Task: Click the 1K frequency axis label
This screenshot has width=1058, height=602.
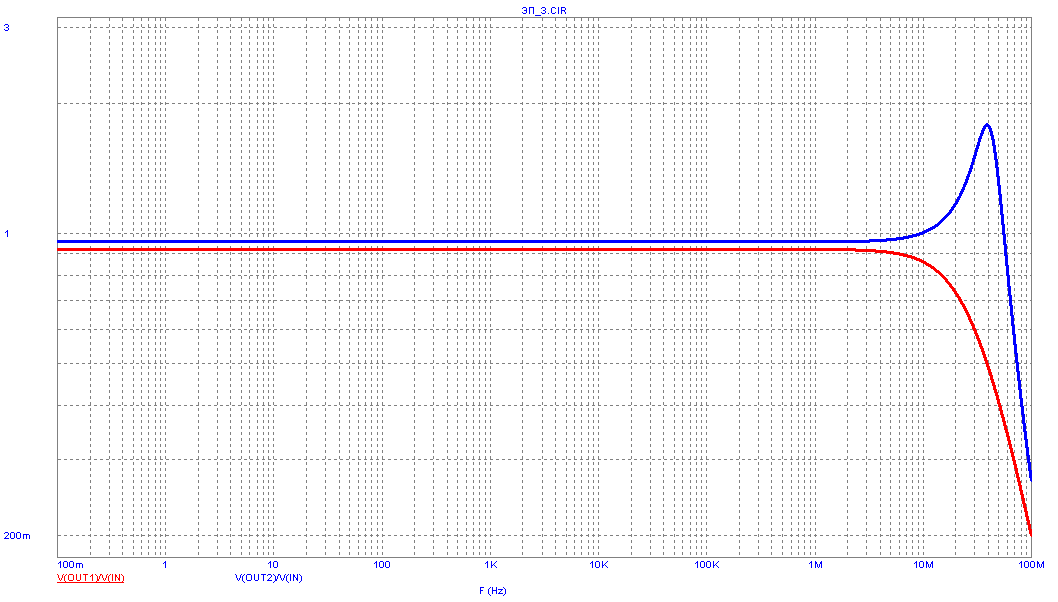Action: 491,564
